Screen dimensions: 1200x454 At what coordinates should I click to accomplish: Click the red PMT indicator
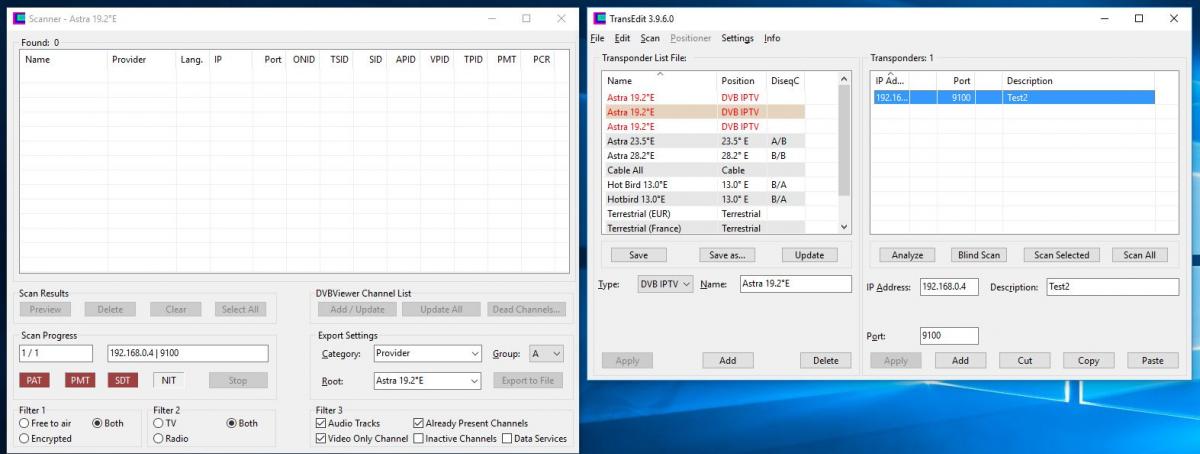[80, 380]
